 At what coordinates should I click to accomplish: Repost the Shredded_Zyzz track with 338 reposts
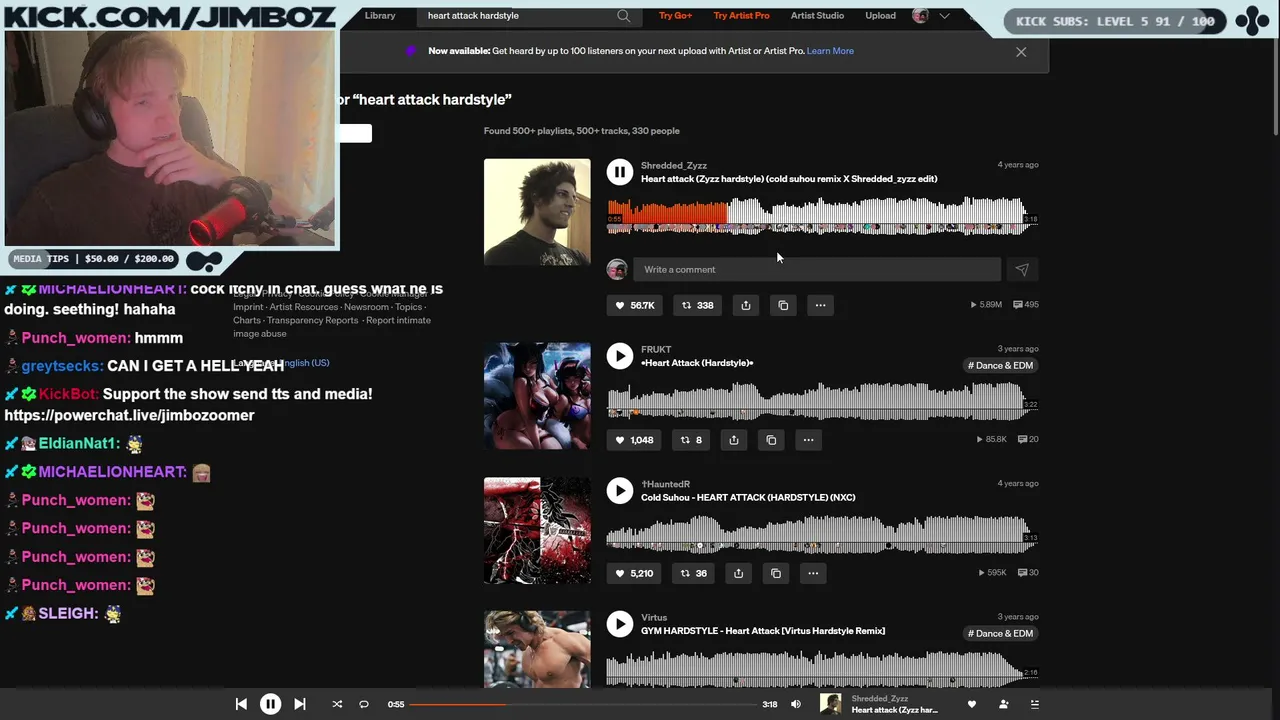click(698, 305)
